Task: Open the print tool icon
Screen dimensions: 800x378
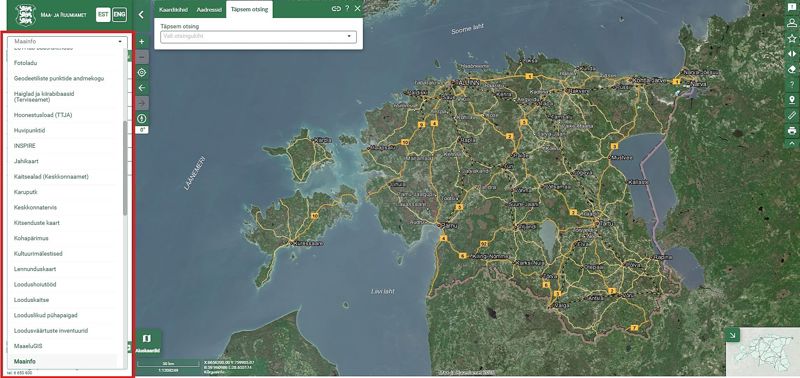Action: (792, 131)
